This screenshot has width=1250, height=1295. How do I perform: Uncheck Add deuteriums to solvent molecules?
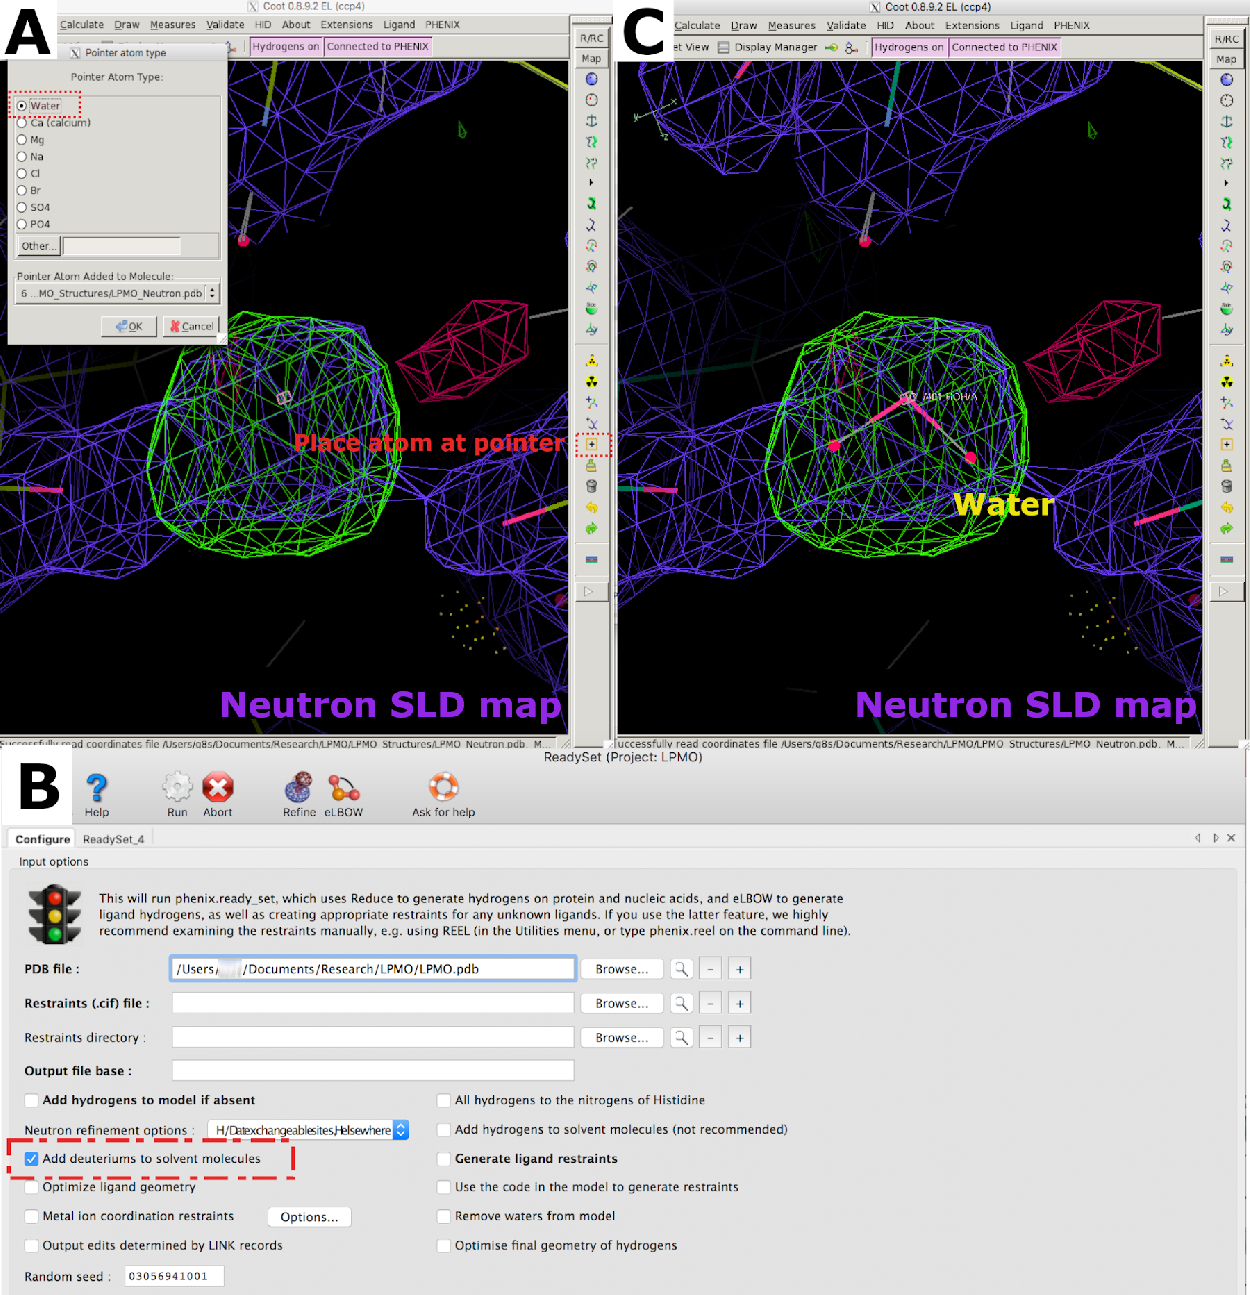(32, 1159)
